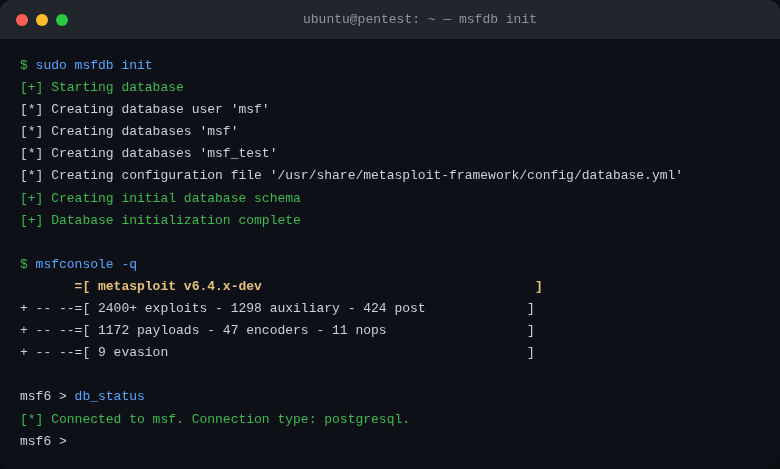Click 'Database initialization complete' line

tap(160, 220)
